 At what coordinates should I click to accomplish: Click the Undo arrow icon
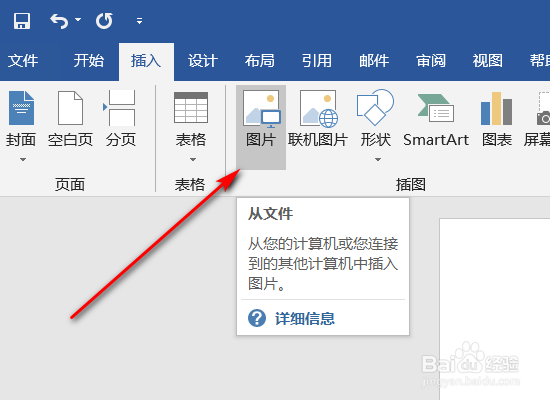tap(59, 21)
